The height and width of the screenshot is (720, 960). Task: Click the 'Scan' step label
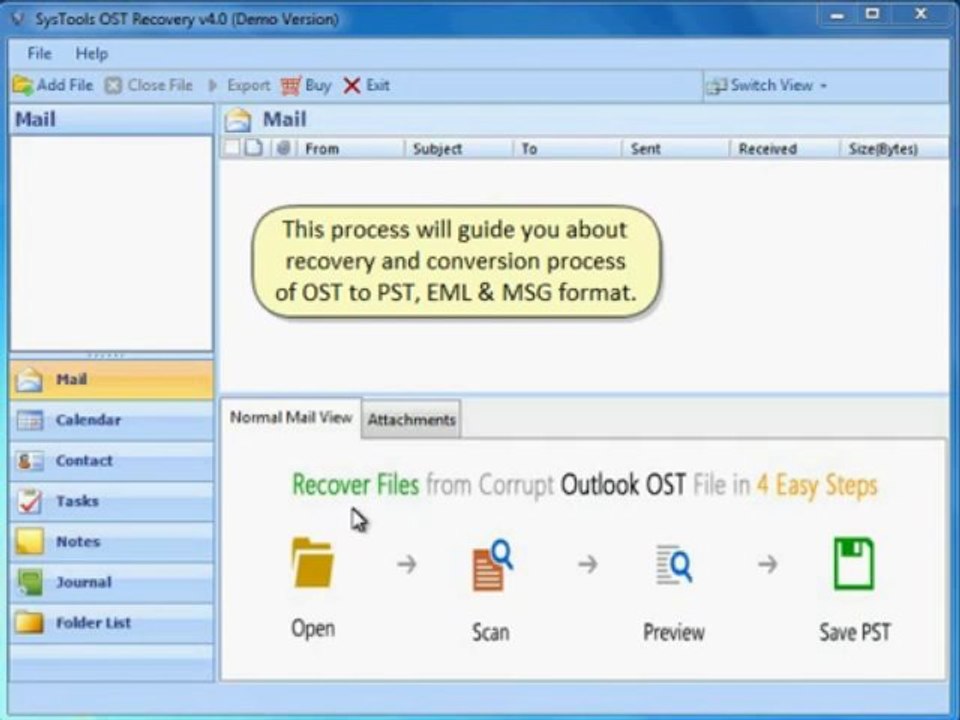point(490,632)
